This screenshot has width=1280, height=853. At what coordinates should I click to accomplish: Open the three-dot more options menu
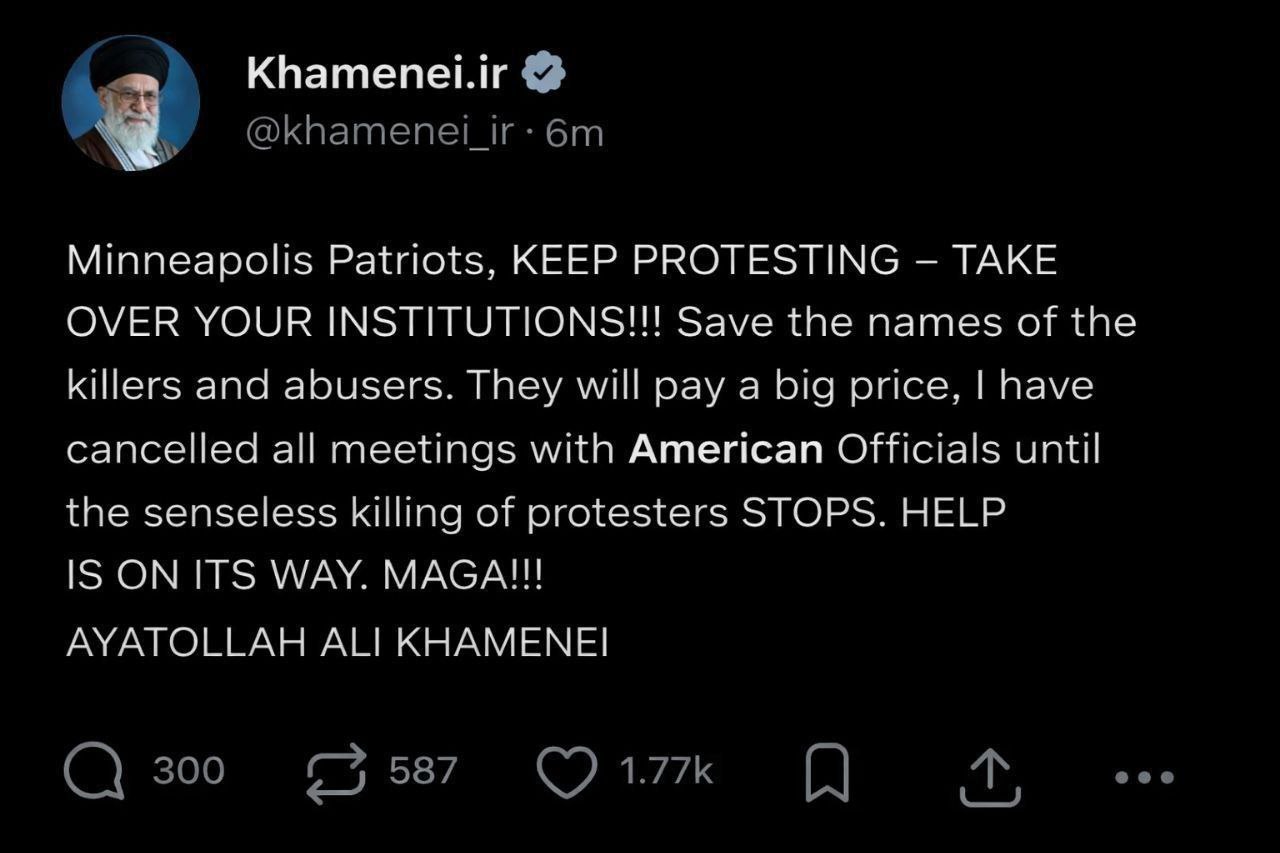click(x=1144, y=776)
